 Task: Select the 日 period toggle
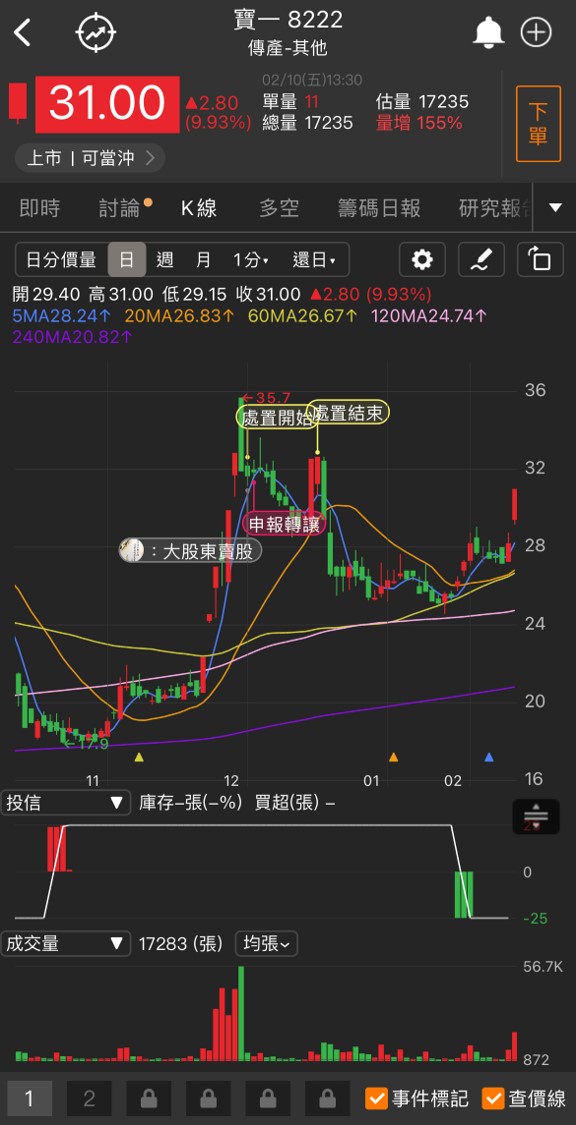pyautogui.click(x=127, y=259)
